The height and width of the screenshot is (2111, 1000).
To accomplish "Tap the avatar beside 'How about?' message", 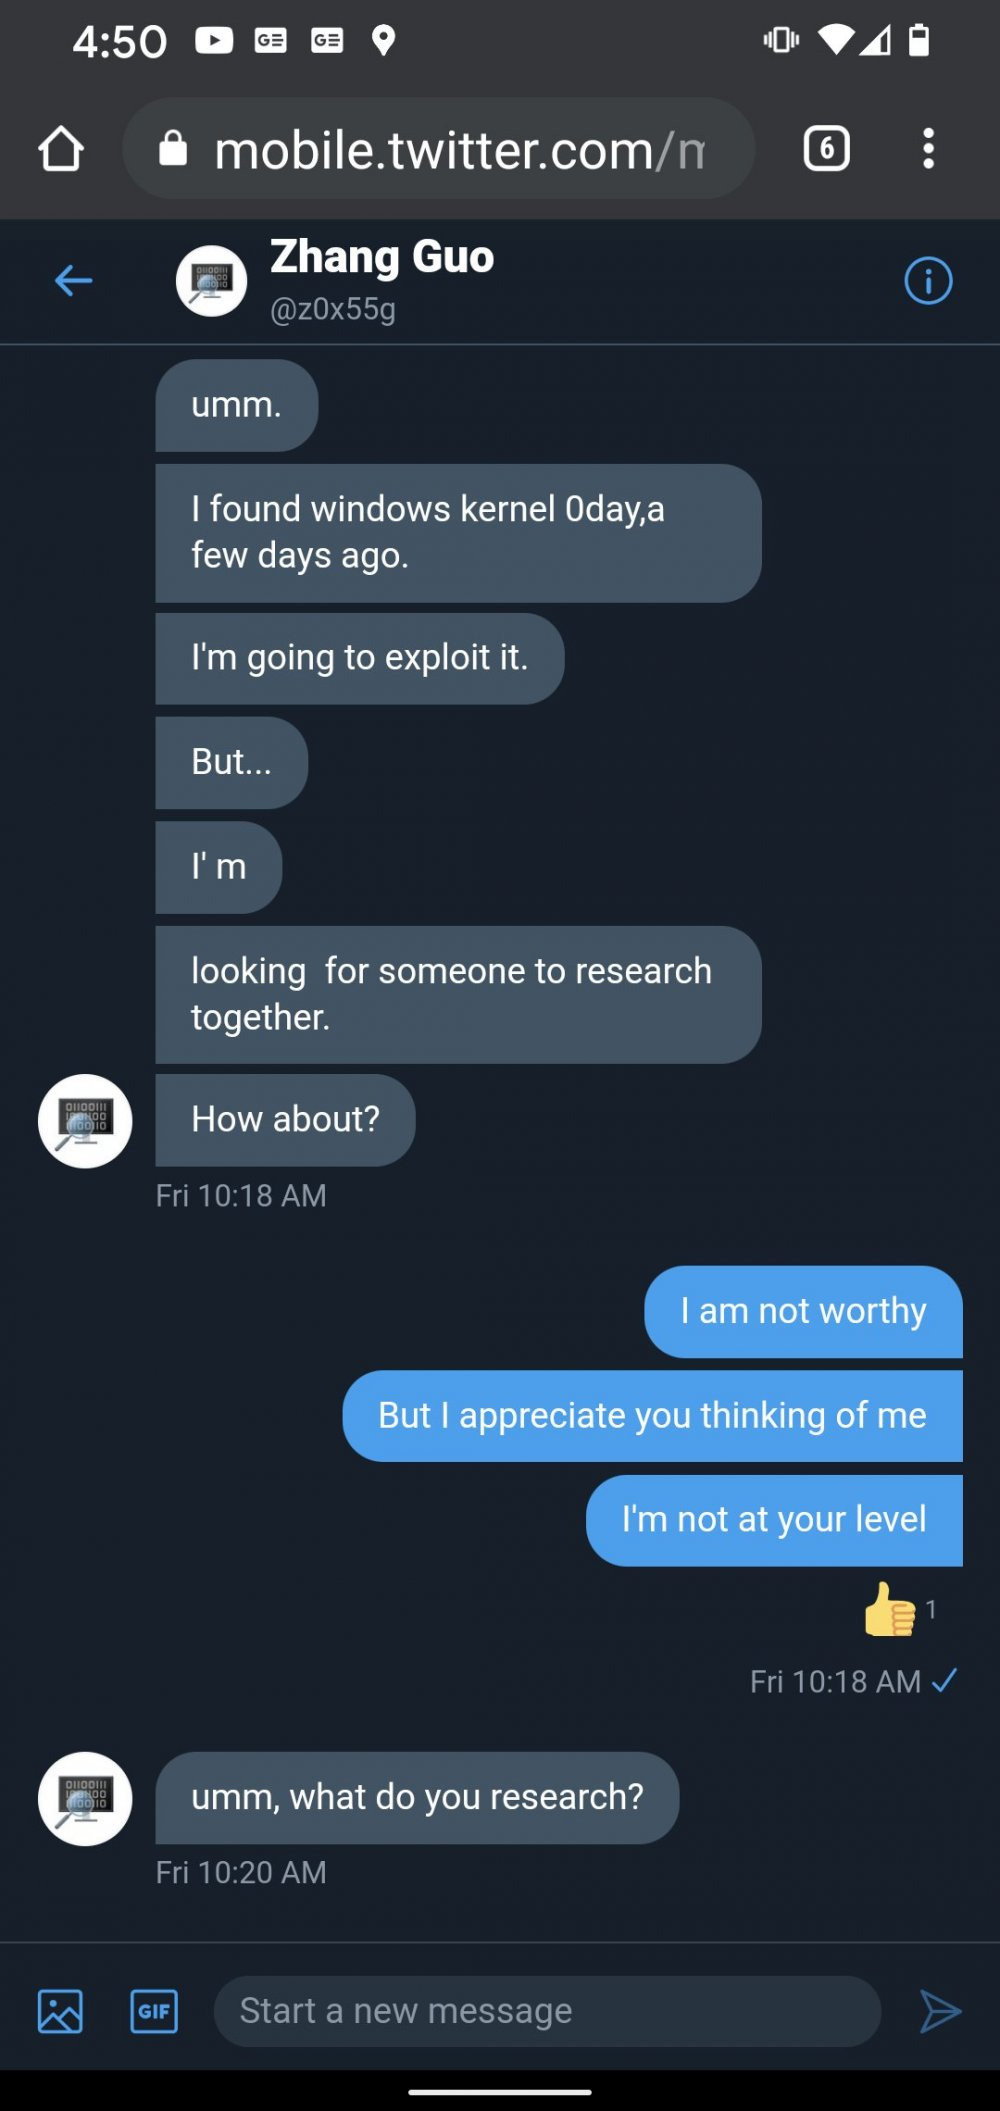I will [85, 1120].
